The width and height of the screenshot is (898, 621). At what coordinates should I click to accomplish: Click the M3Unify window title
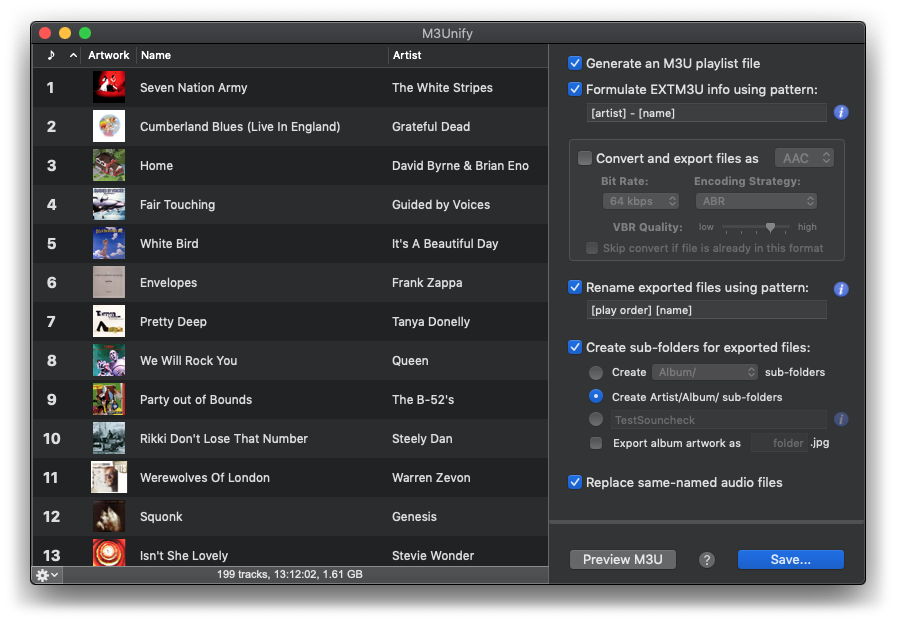(447, 33)
